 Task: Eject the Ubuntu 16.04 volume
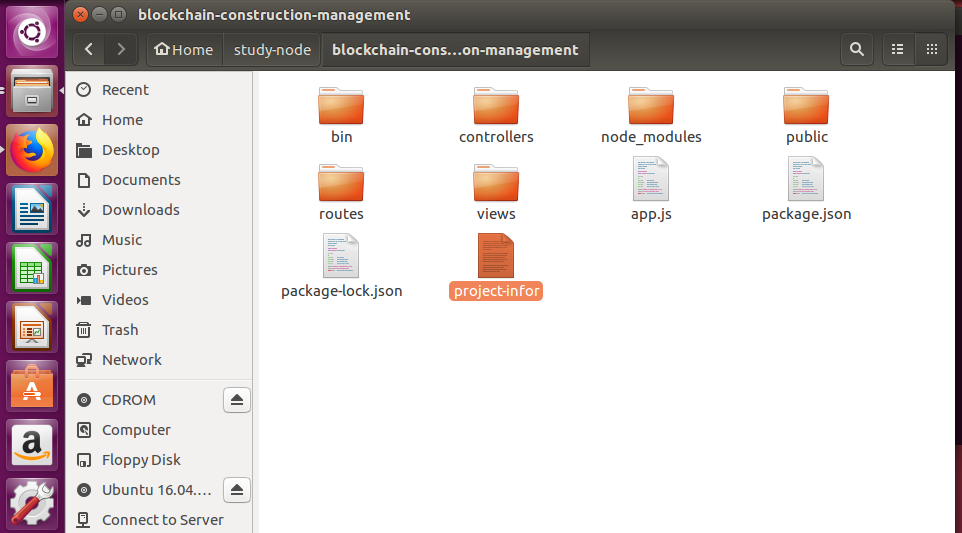click(237, 490)
